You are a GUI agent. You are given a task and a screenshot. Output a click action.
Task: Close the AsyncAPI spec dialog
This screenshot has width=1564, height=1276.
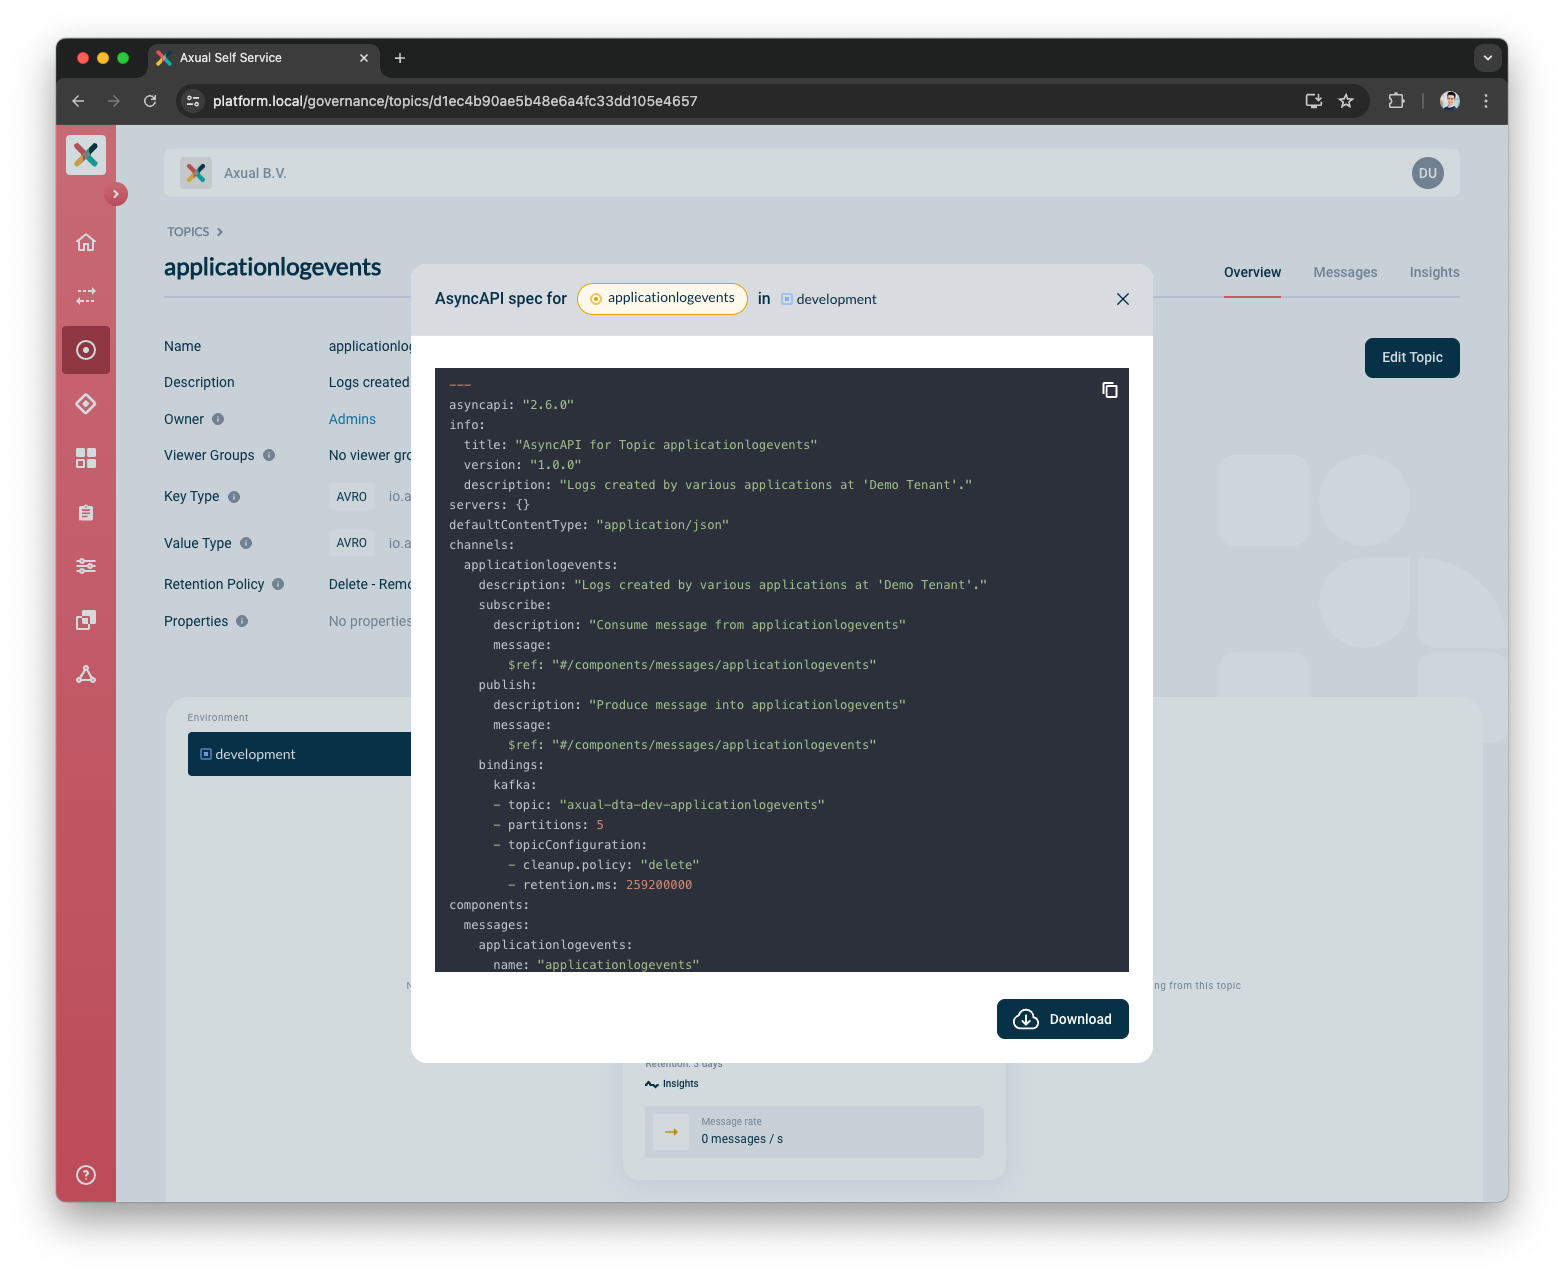[x=1123, y=299]
